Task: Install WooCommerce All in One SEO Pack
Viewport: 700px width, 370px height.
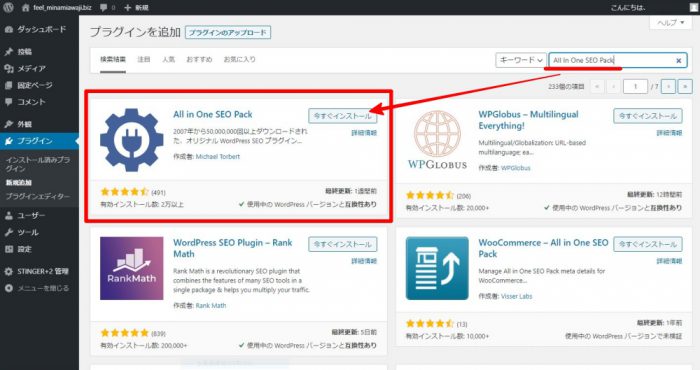Action: point(648,245)
